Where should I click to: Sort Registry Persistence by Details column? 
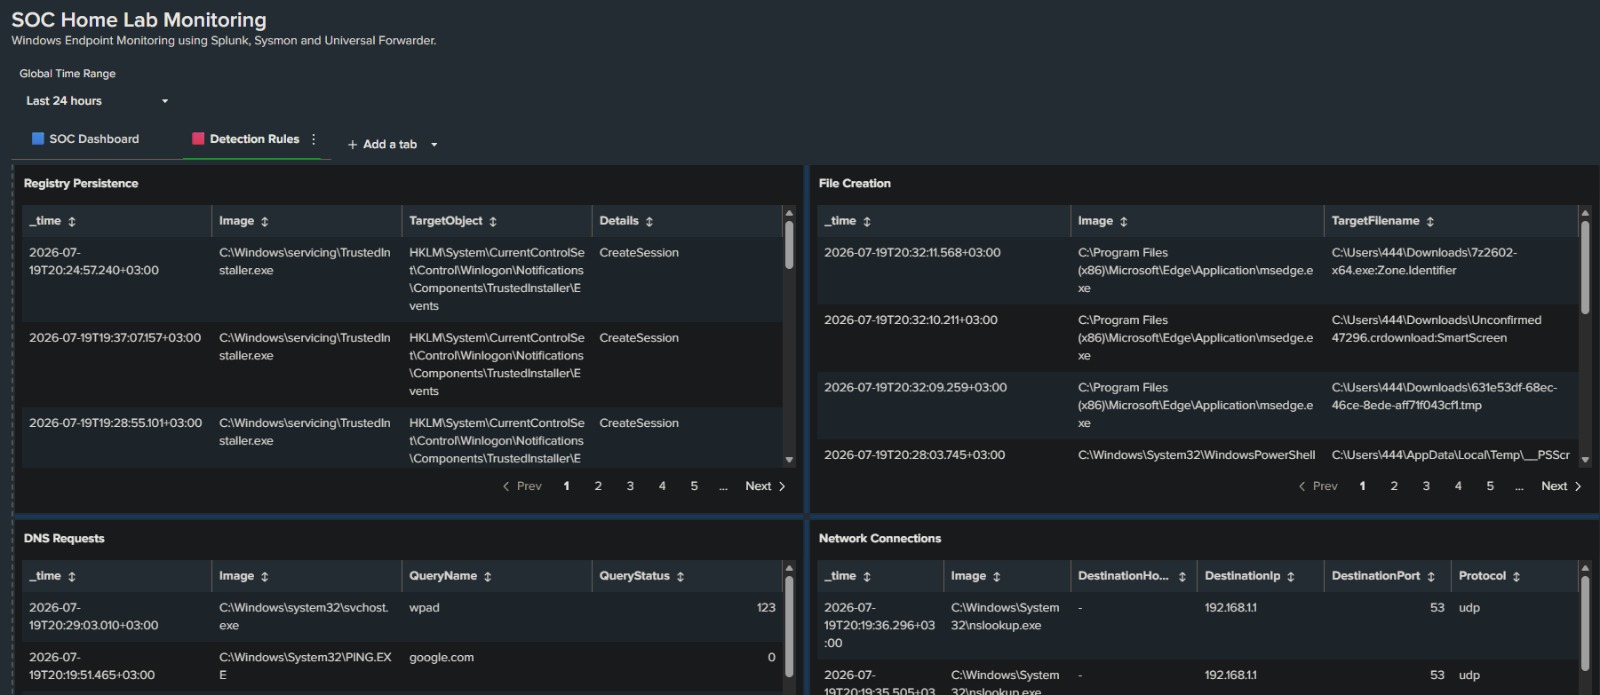coord(626,221)
